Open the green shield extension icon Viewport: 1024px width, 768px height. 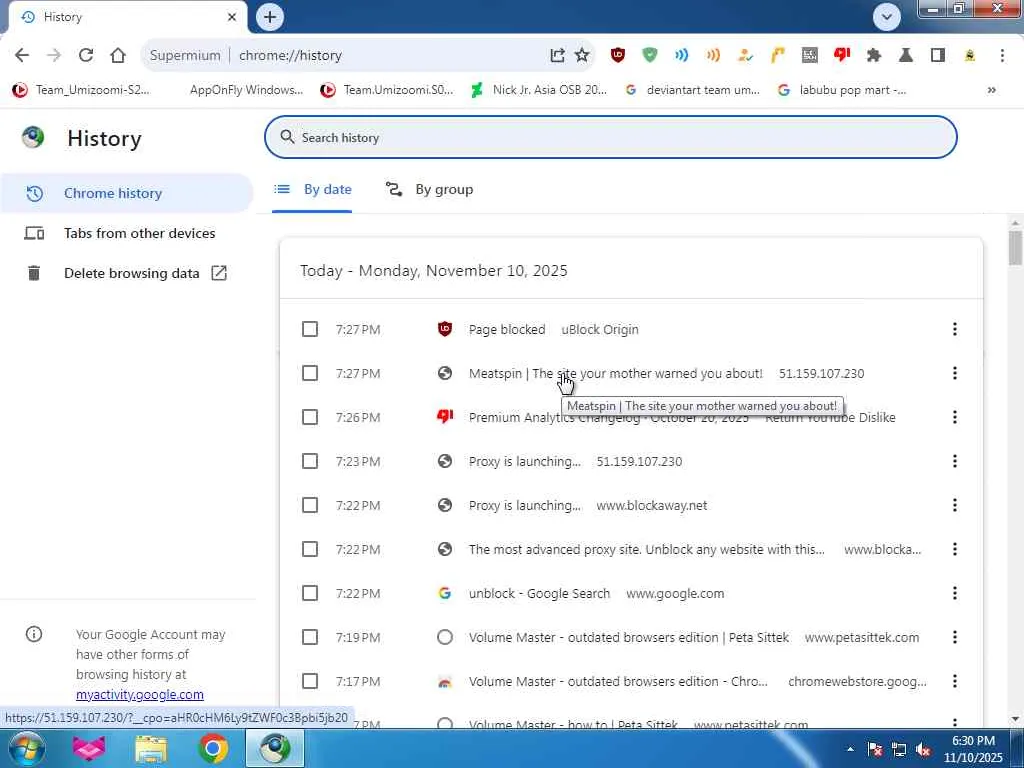pyautogui.click(x=649, y=56)
